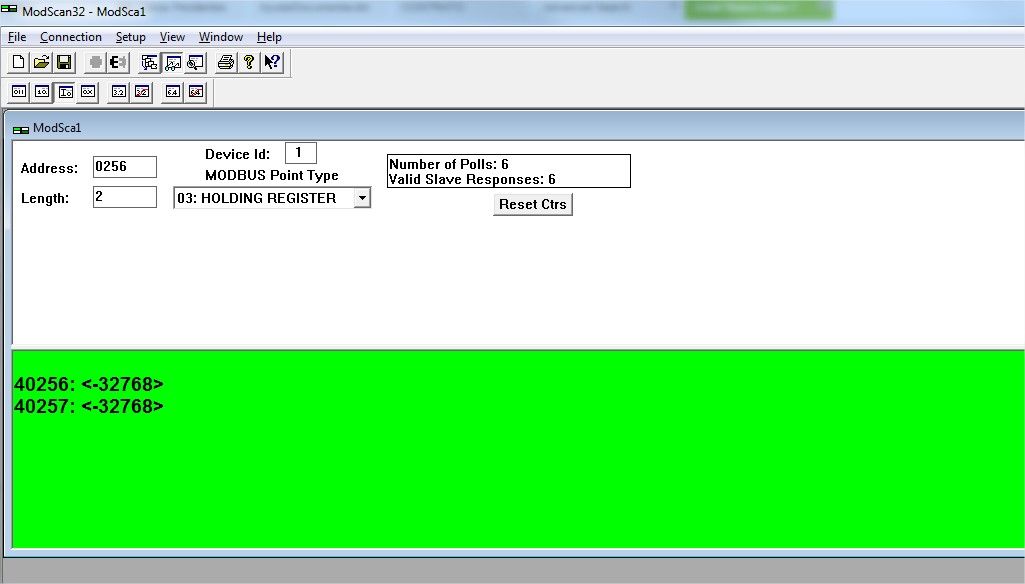Image resolution: width=1025 pixels, height=584 pixels.
Task: Select register 40256 value row
Action: [89, 384]
